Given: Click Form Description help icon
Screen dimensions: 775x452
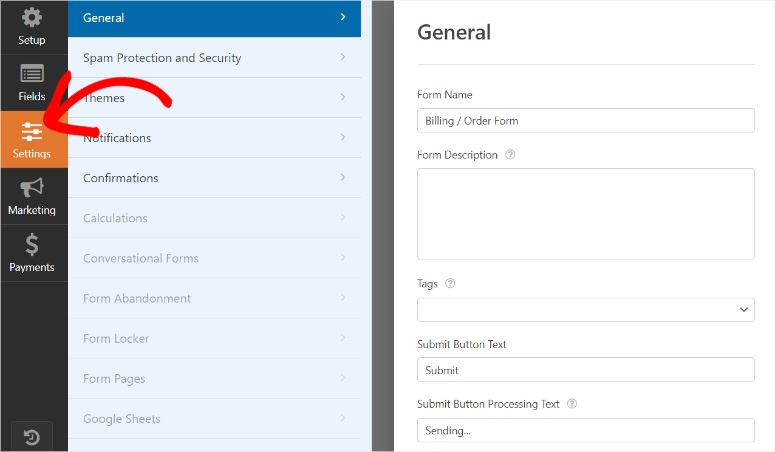Looking at the screenshot, I should (x=510, y=155).
